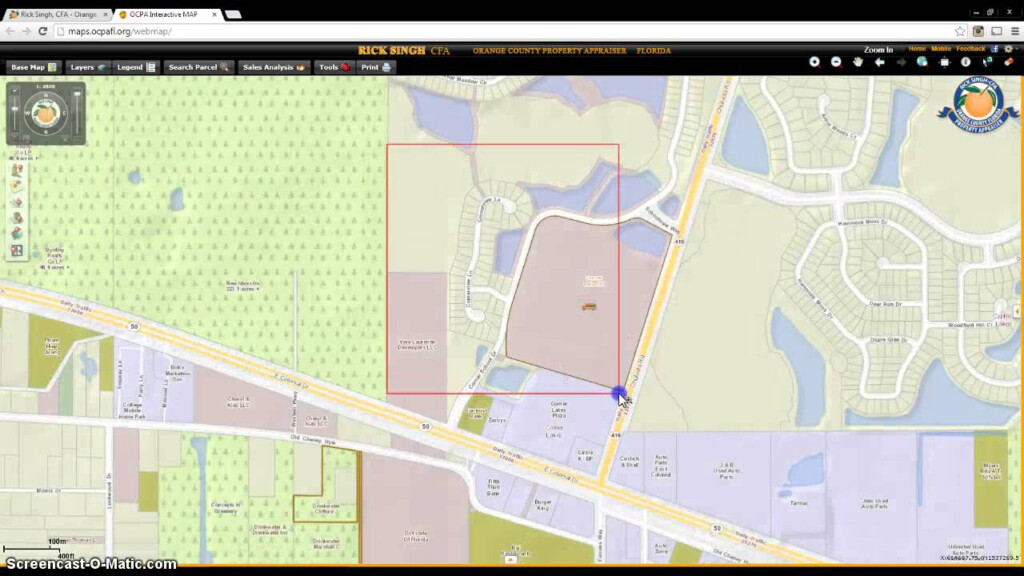
Task: Pan north using compass N
Action: [x=46, y=95]
